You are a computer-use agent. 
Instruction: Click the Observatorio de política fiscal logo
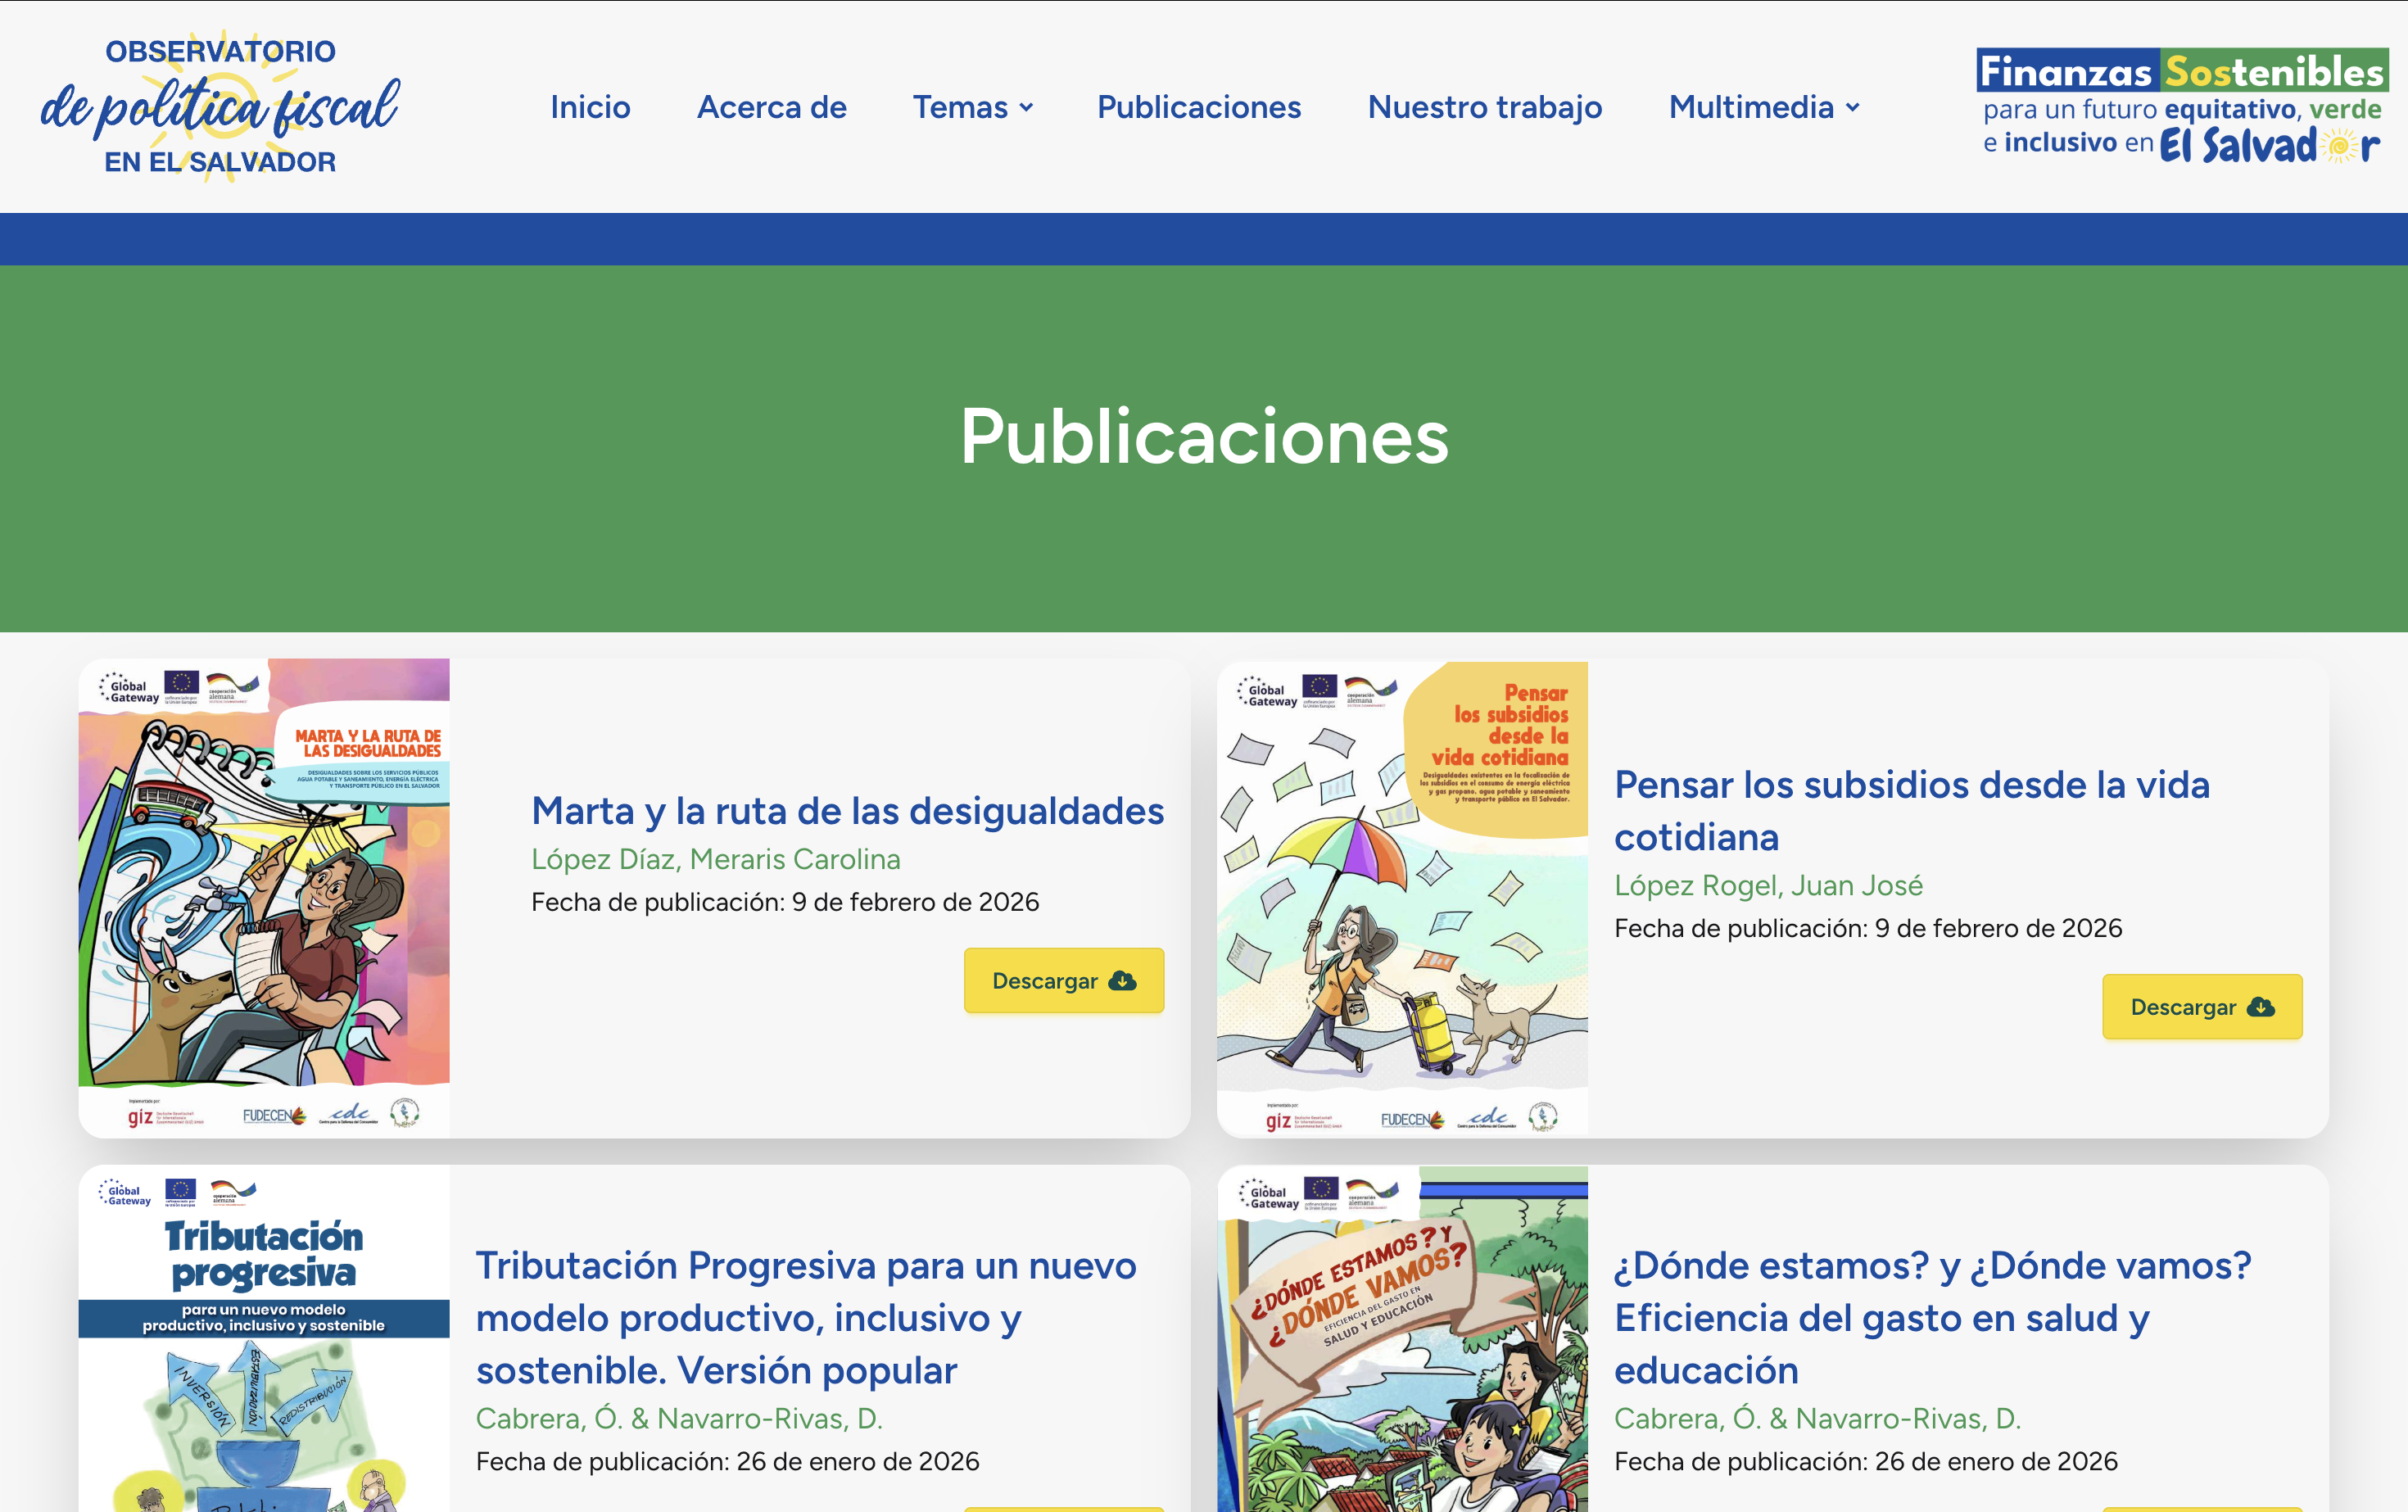click(x=220, y=106)
